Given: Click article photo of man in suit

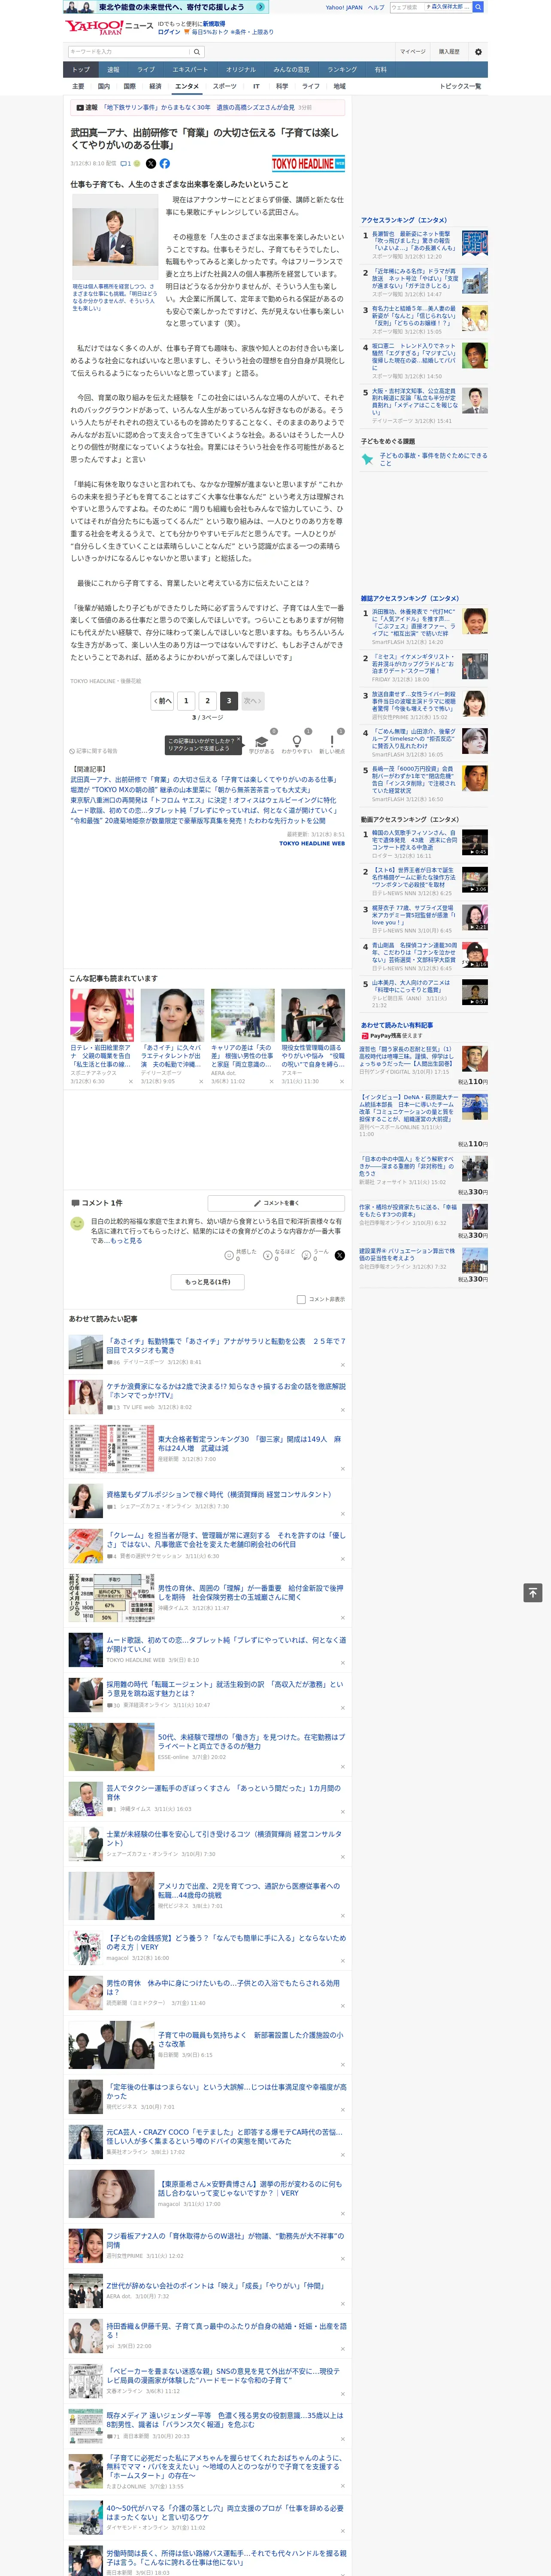Looking at the screenshot, I should pyautogui.click(x=115, y=236).
